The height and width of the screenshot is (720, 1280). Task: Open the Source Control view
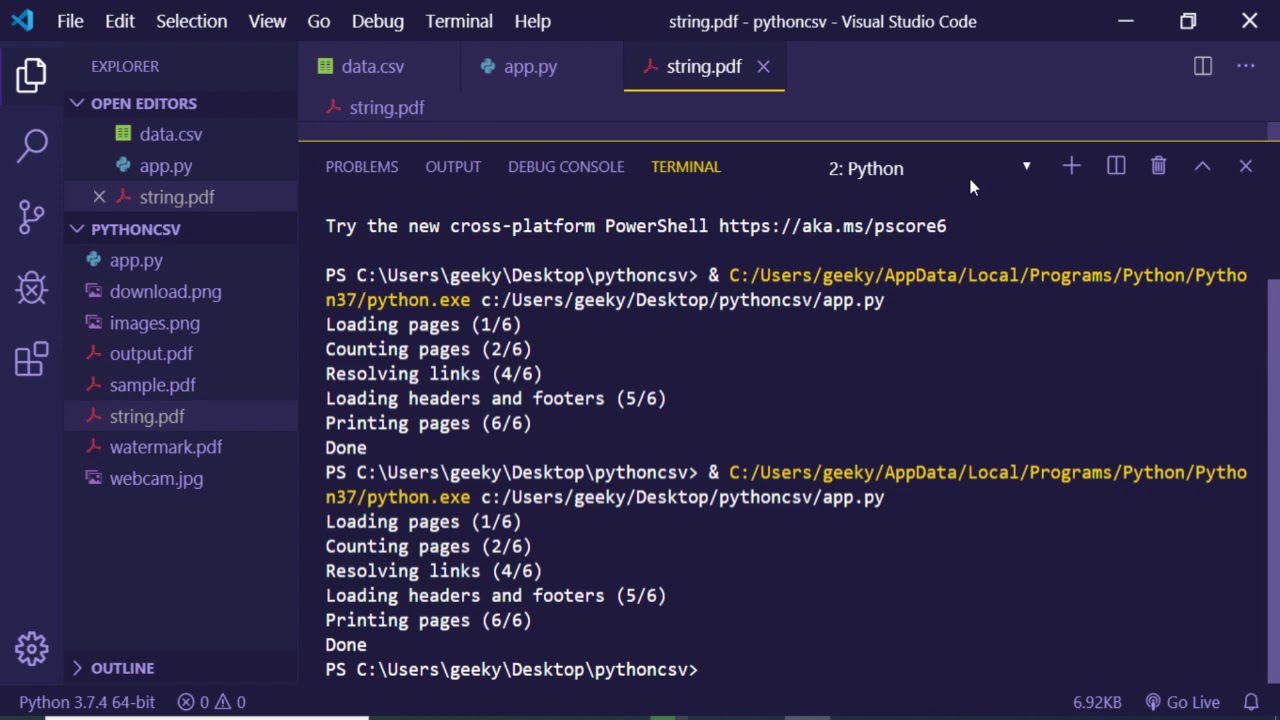point(32,217)
